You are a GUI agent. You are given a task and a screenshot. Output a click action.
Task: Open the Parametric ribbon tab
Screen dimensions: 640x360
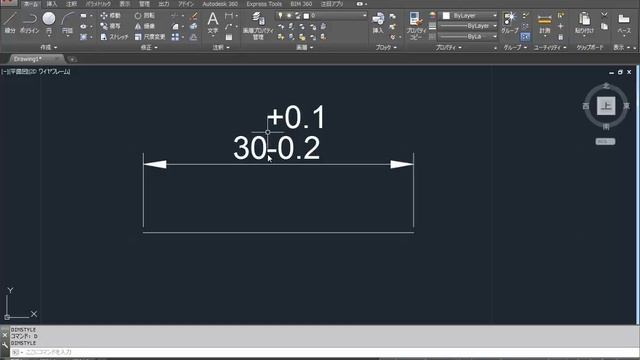pos(98,4)
